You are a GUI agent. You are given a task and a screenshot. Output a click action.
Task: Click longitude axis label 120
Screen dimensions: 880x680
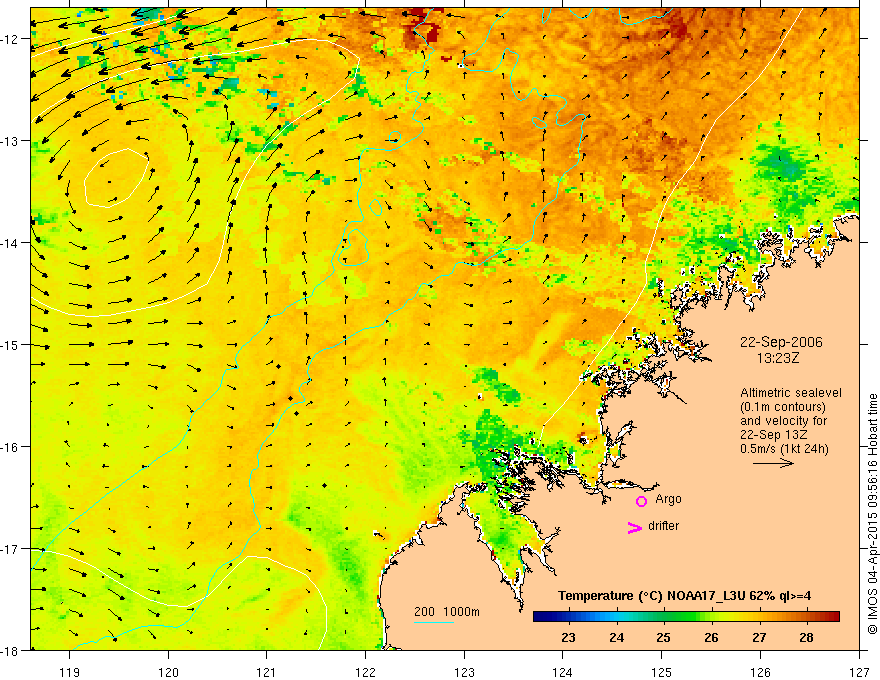tap(168, 672)
